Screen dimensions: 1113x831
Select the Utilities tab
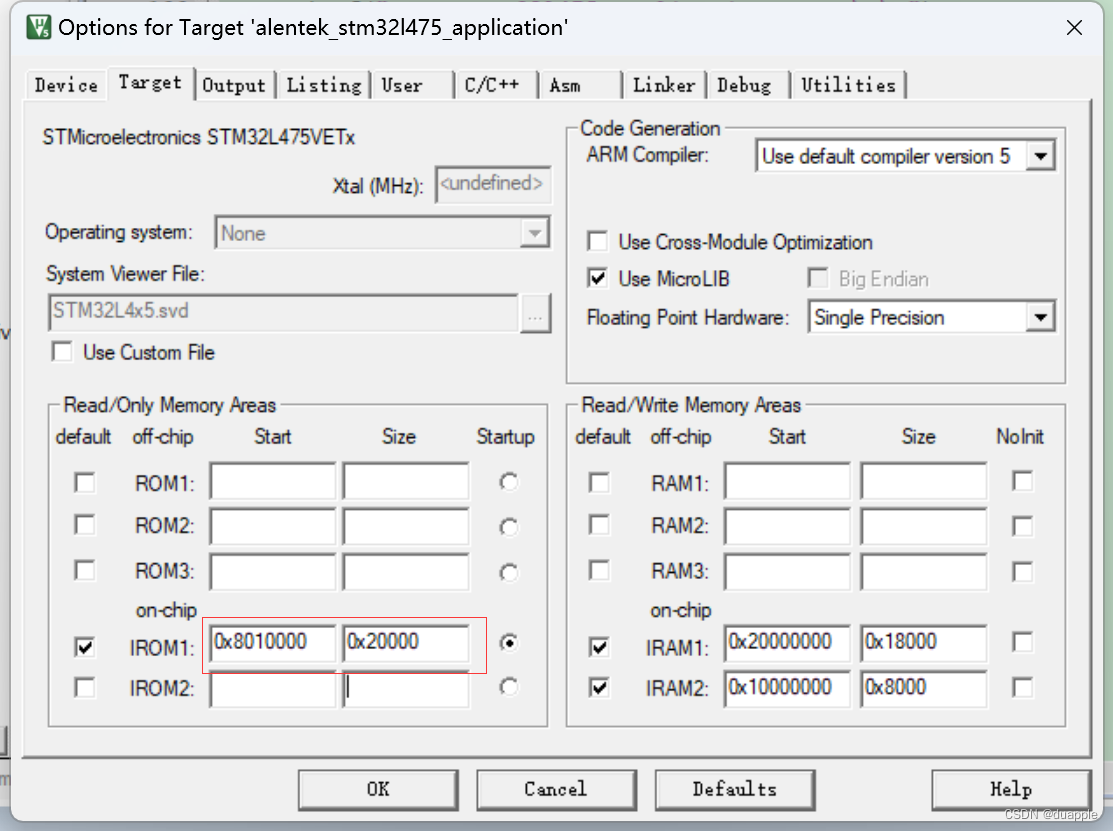848,85
